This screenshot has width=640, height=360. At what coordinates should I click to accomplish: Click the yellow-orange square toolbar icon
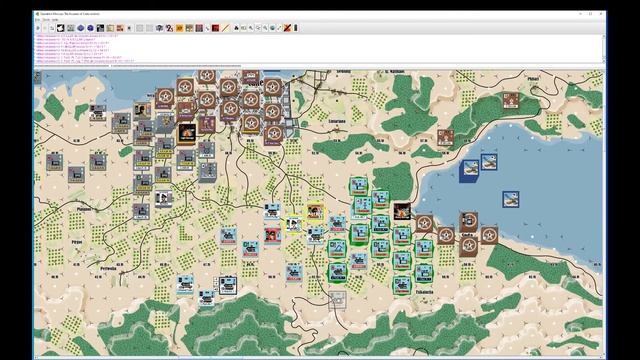(179, 28)
